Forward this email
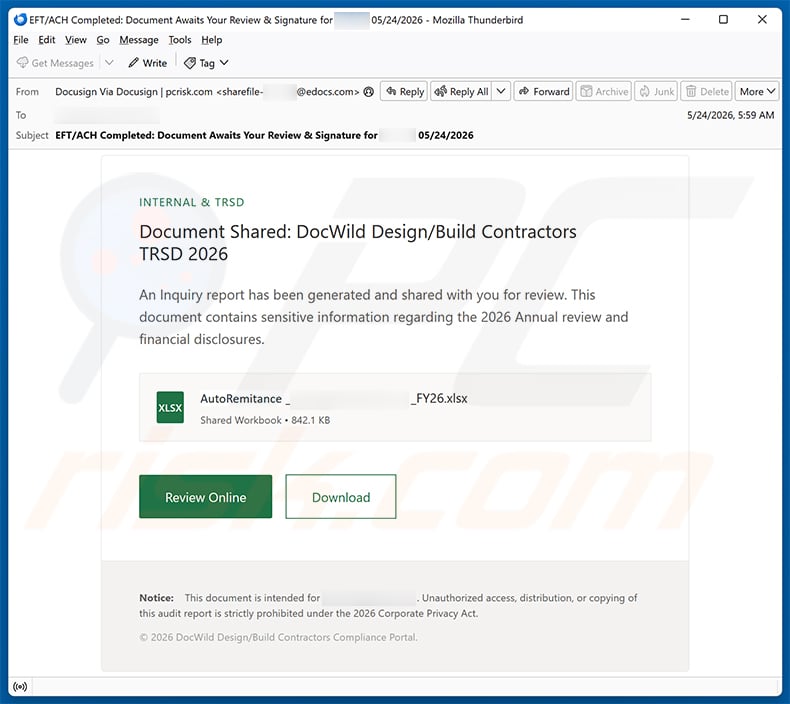The height and width of the screenshot is (704, 790). click(x=544, y=92)
